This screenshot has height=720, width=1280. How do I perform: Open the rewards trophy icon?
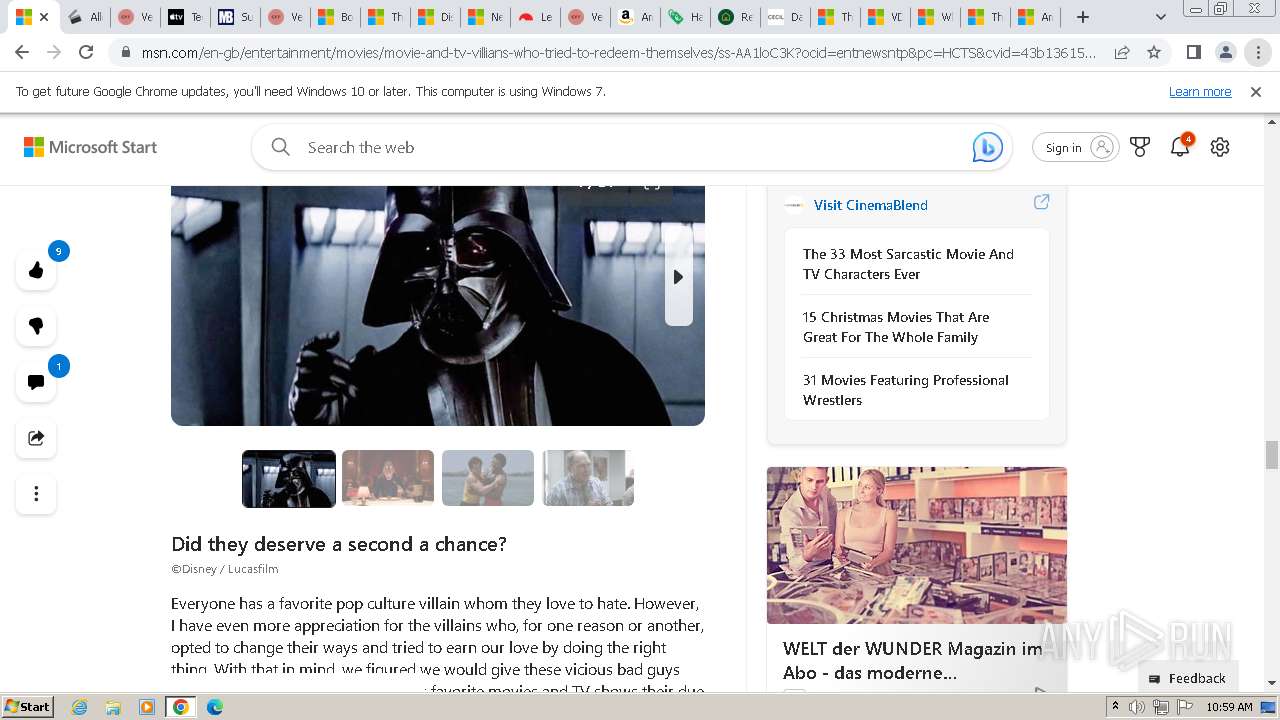[1140, 147]
